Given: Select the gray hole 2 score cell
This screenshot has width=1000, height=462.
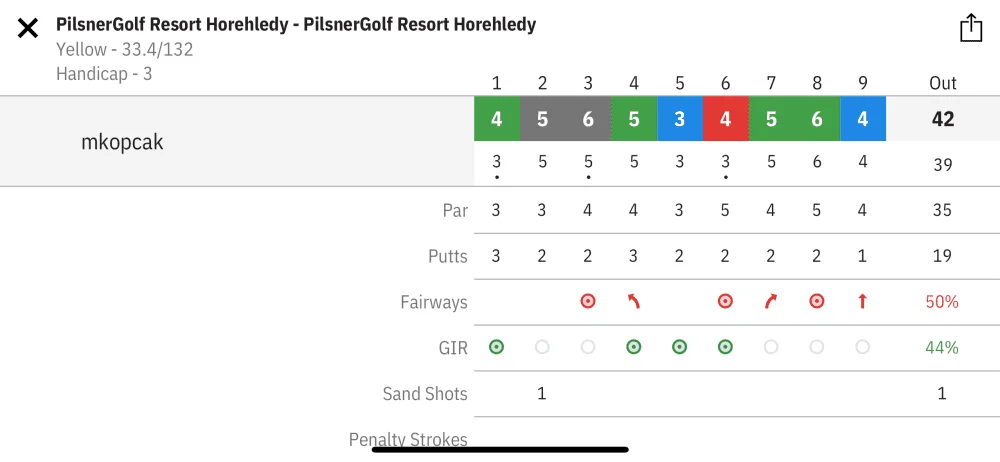Looking at the screenshot, I should point(543,119).
